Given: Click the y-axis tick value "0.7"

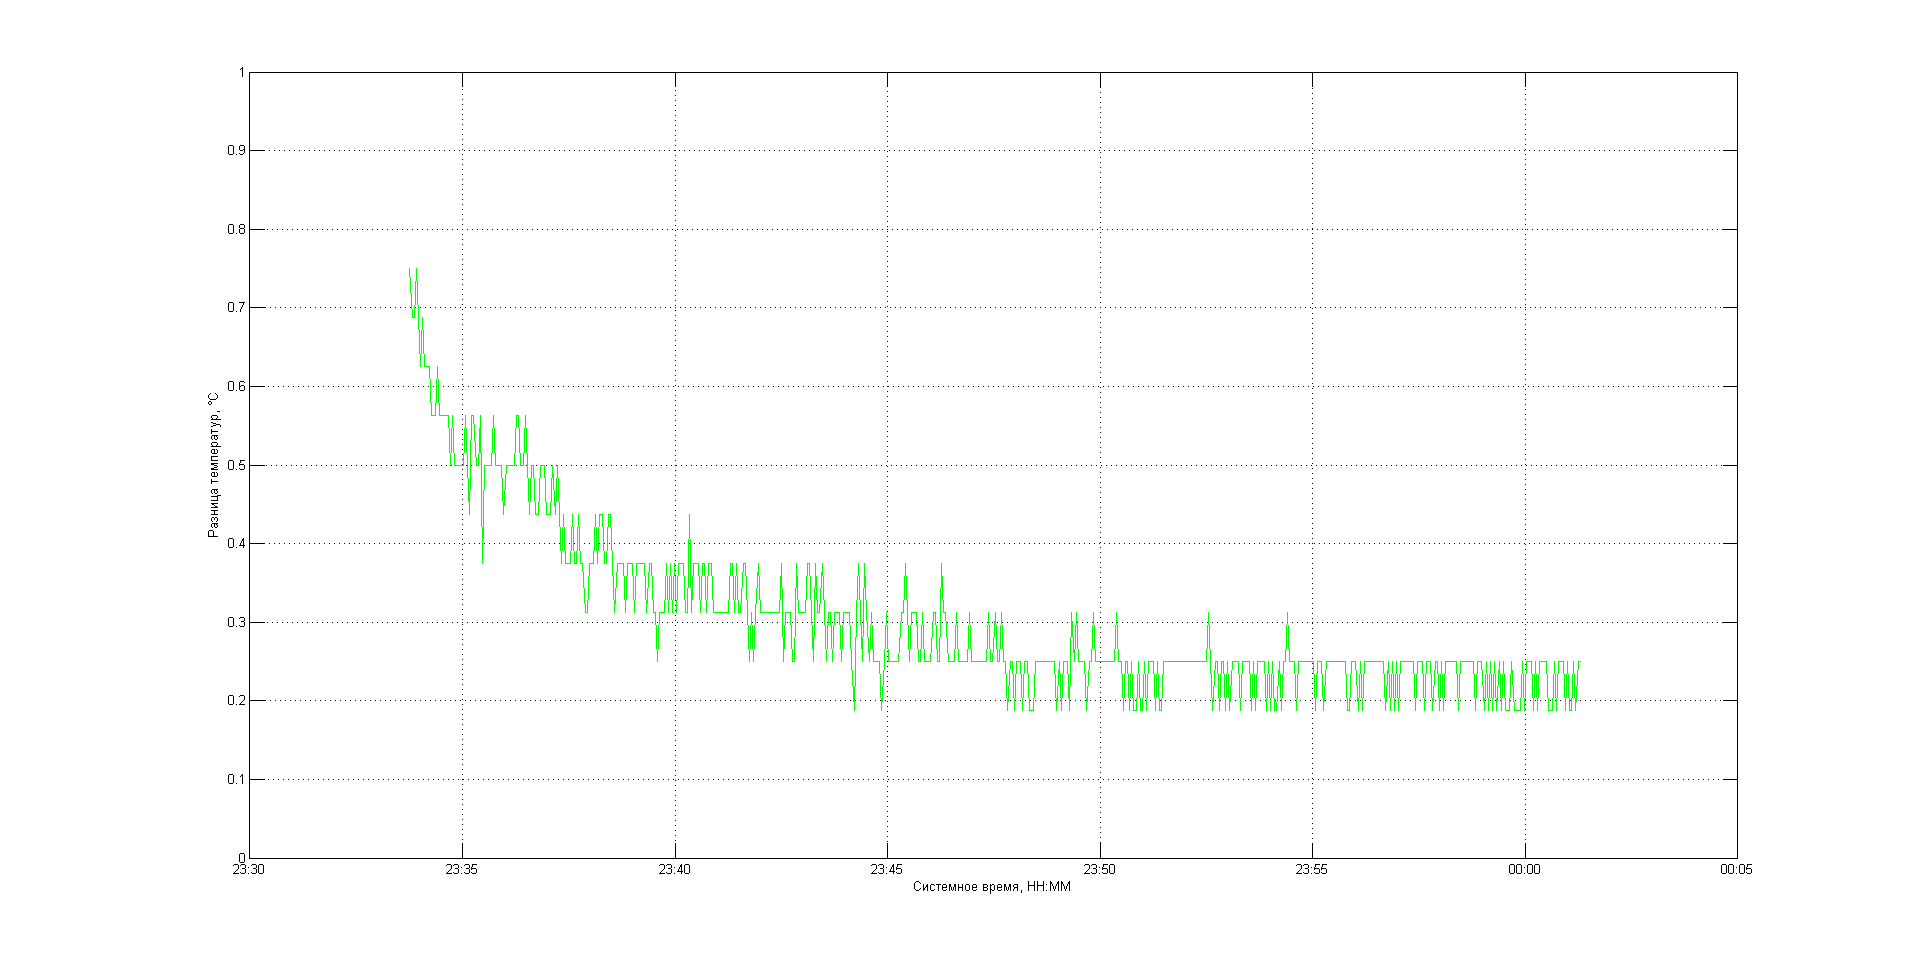Looking at the screenshot, I should click(235, 308).
